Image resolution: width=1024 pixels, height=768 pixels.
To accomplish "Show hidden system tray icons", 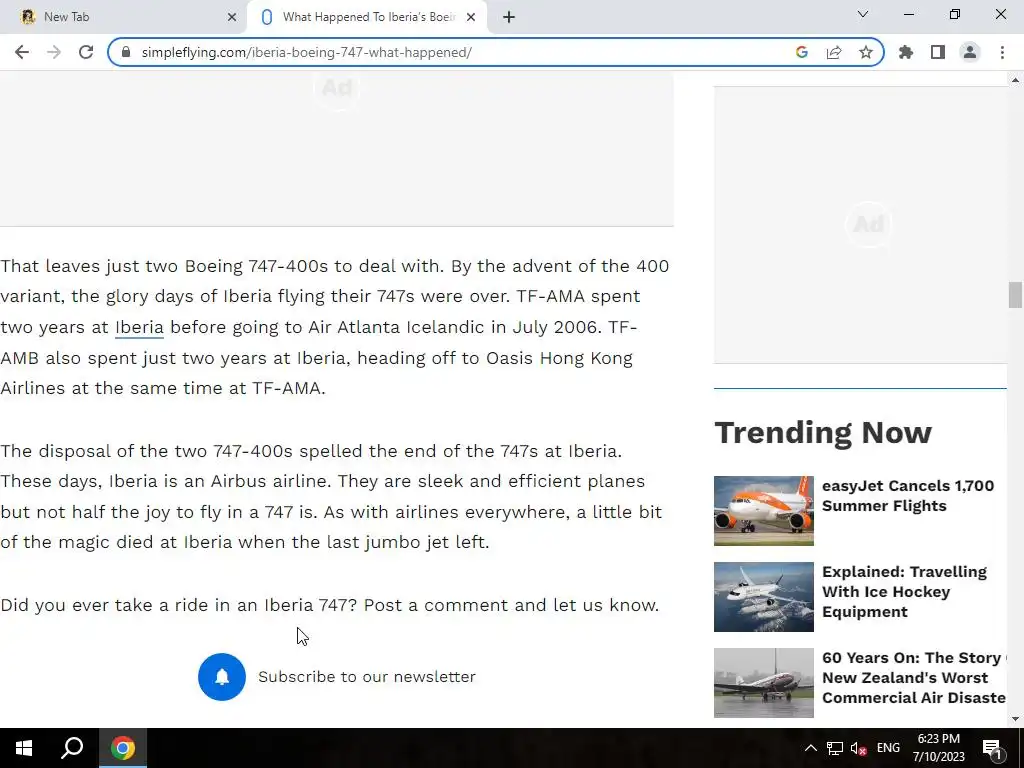I will pyautogui.click(x=810, y=748).
